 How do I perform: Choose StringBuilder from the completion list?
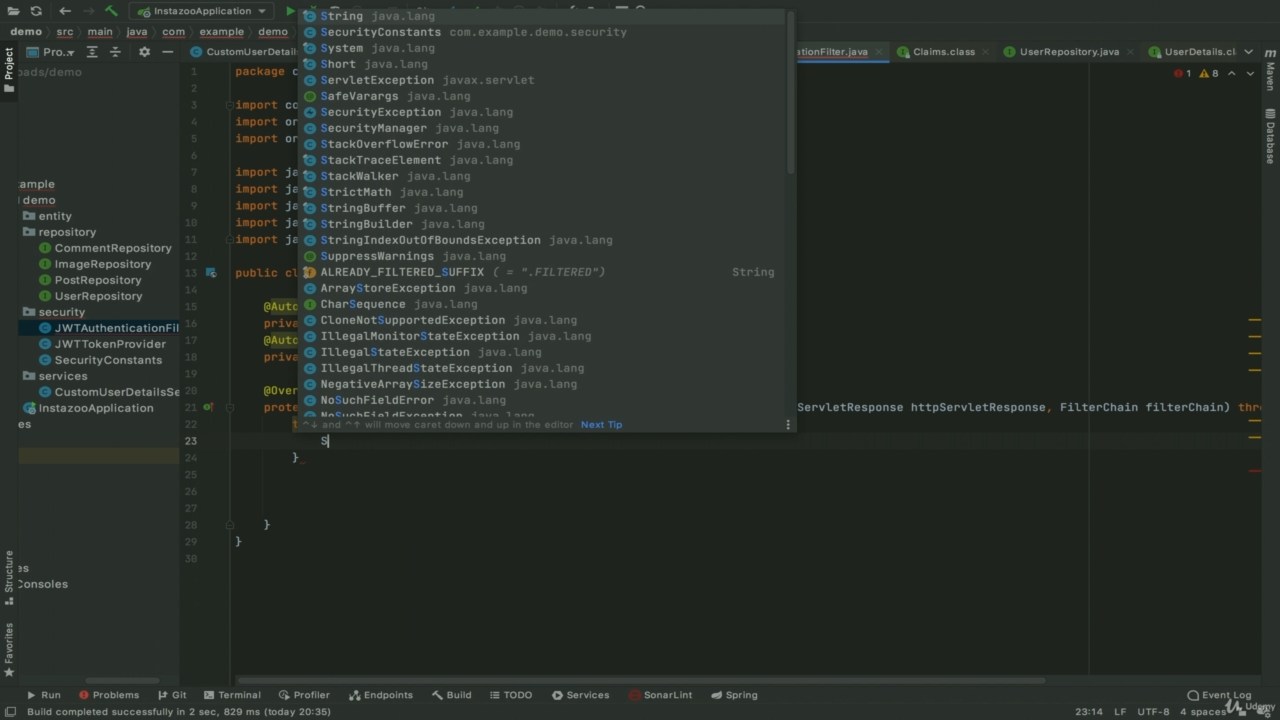pos(366,224)
